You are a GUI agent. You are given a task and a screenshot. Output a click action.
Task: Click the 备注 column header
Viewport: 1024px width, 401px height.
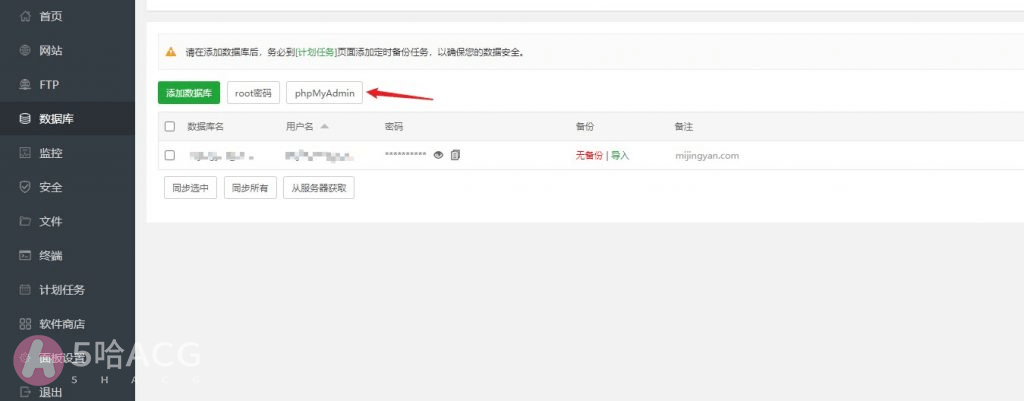[x=683, y=127]
